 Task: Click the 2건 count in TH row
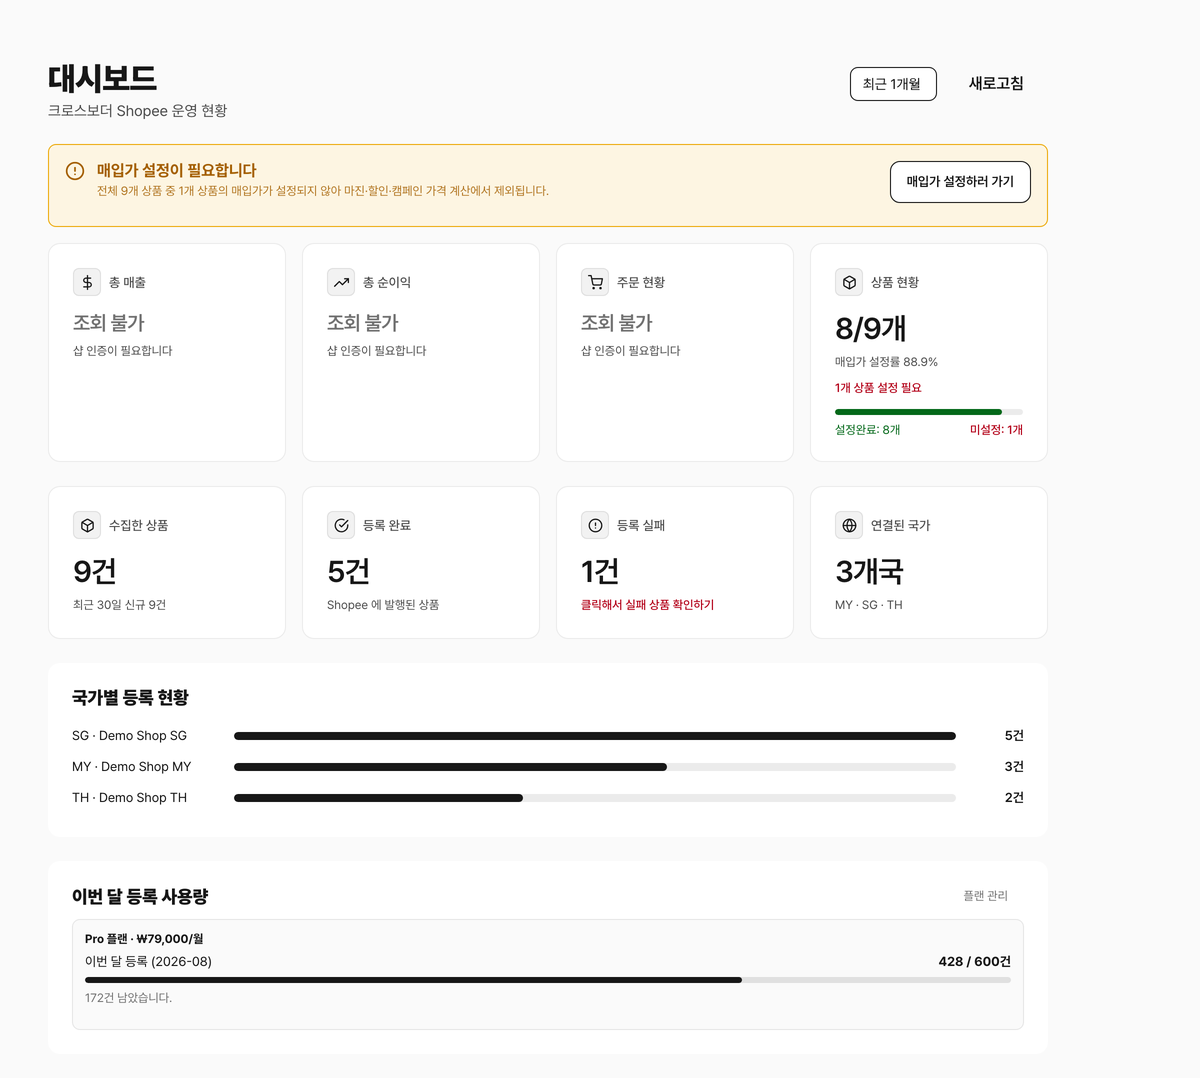pos(1014,798)
